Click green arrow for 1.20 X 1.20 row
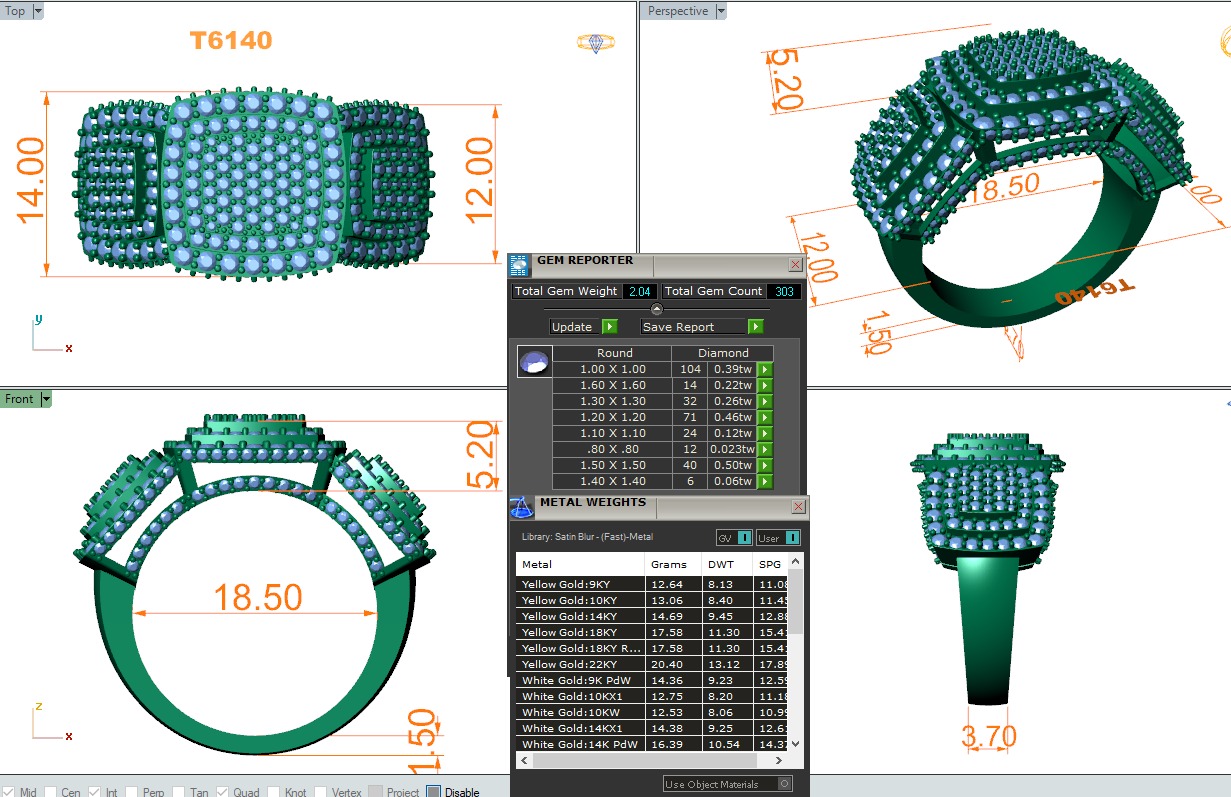The width and height of the screenshot is (1231, 797). pos(765,418)
